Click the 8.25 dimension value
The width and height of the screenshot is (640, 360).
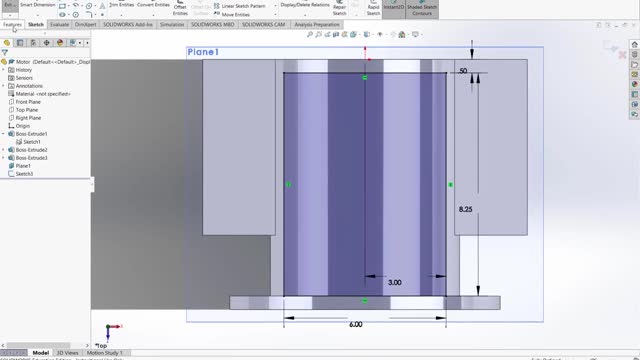465,209
